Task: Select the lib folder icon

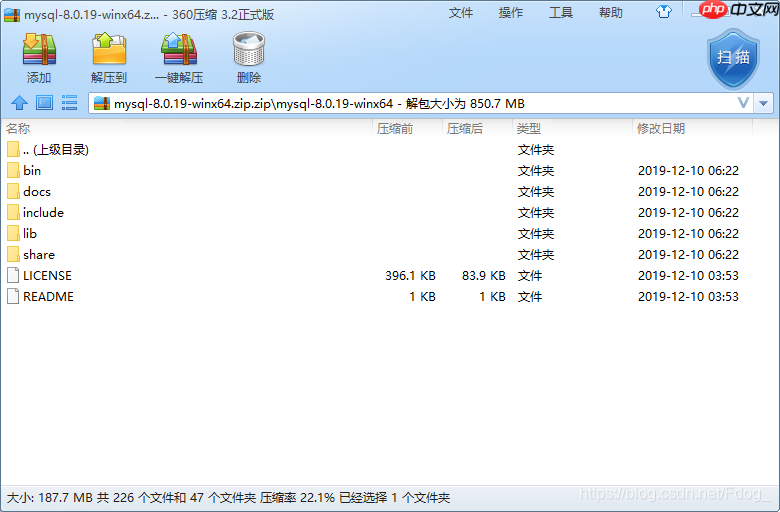Action: [x=13, y=233]
